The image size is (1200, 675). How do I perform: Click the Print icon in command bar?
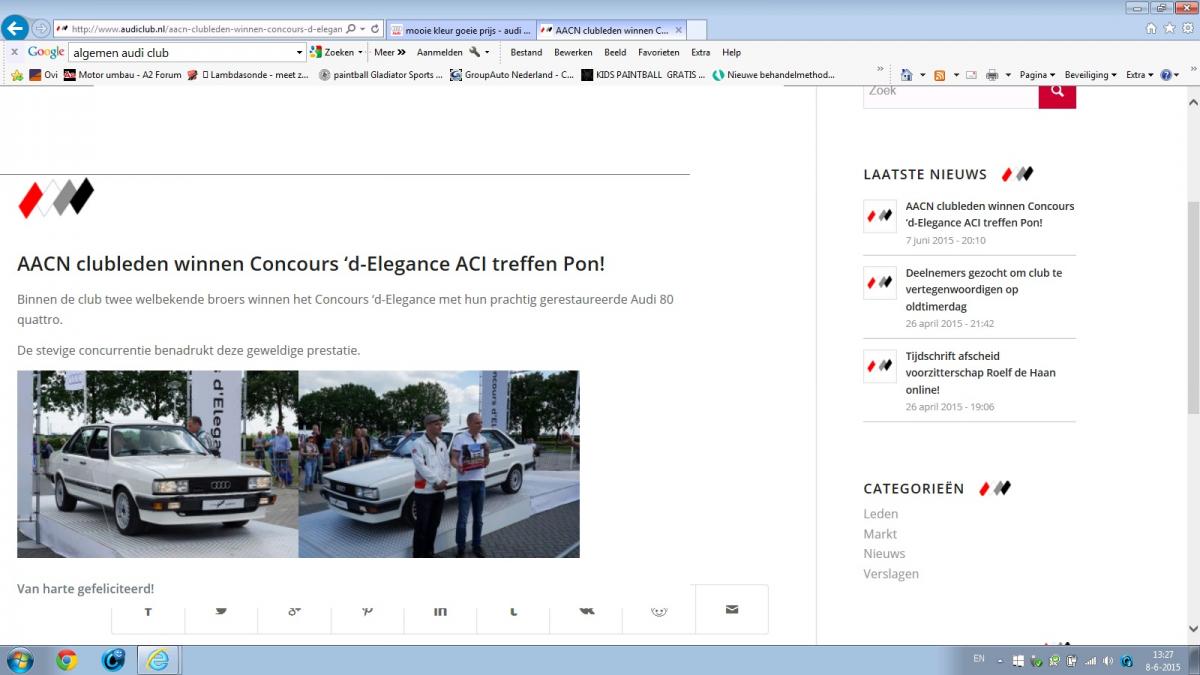[x=992, y=75]
